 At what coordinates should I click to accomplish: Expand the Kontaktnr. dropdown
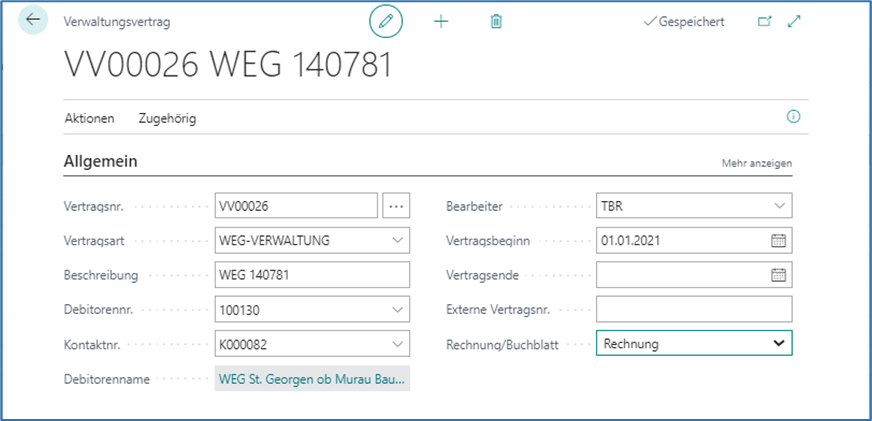click(x=397, y=344)
